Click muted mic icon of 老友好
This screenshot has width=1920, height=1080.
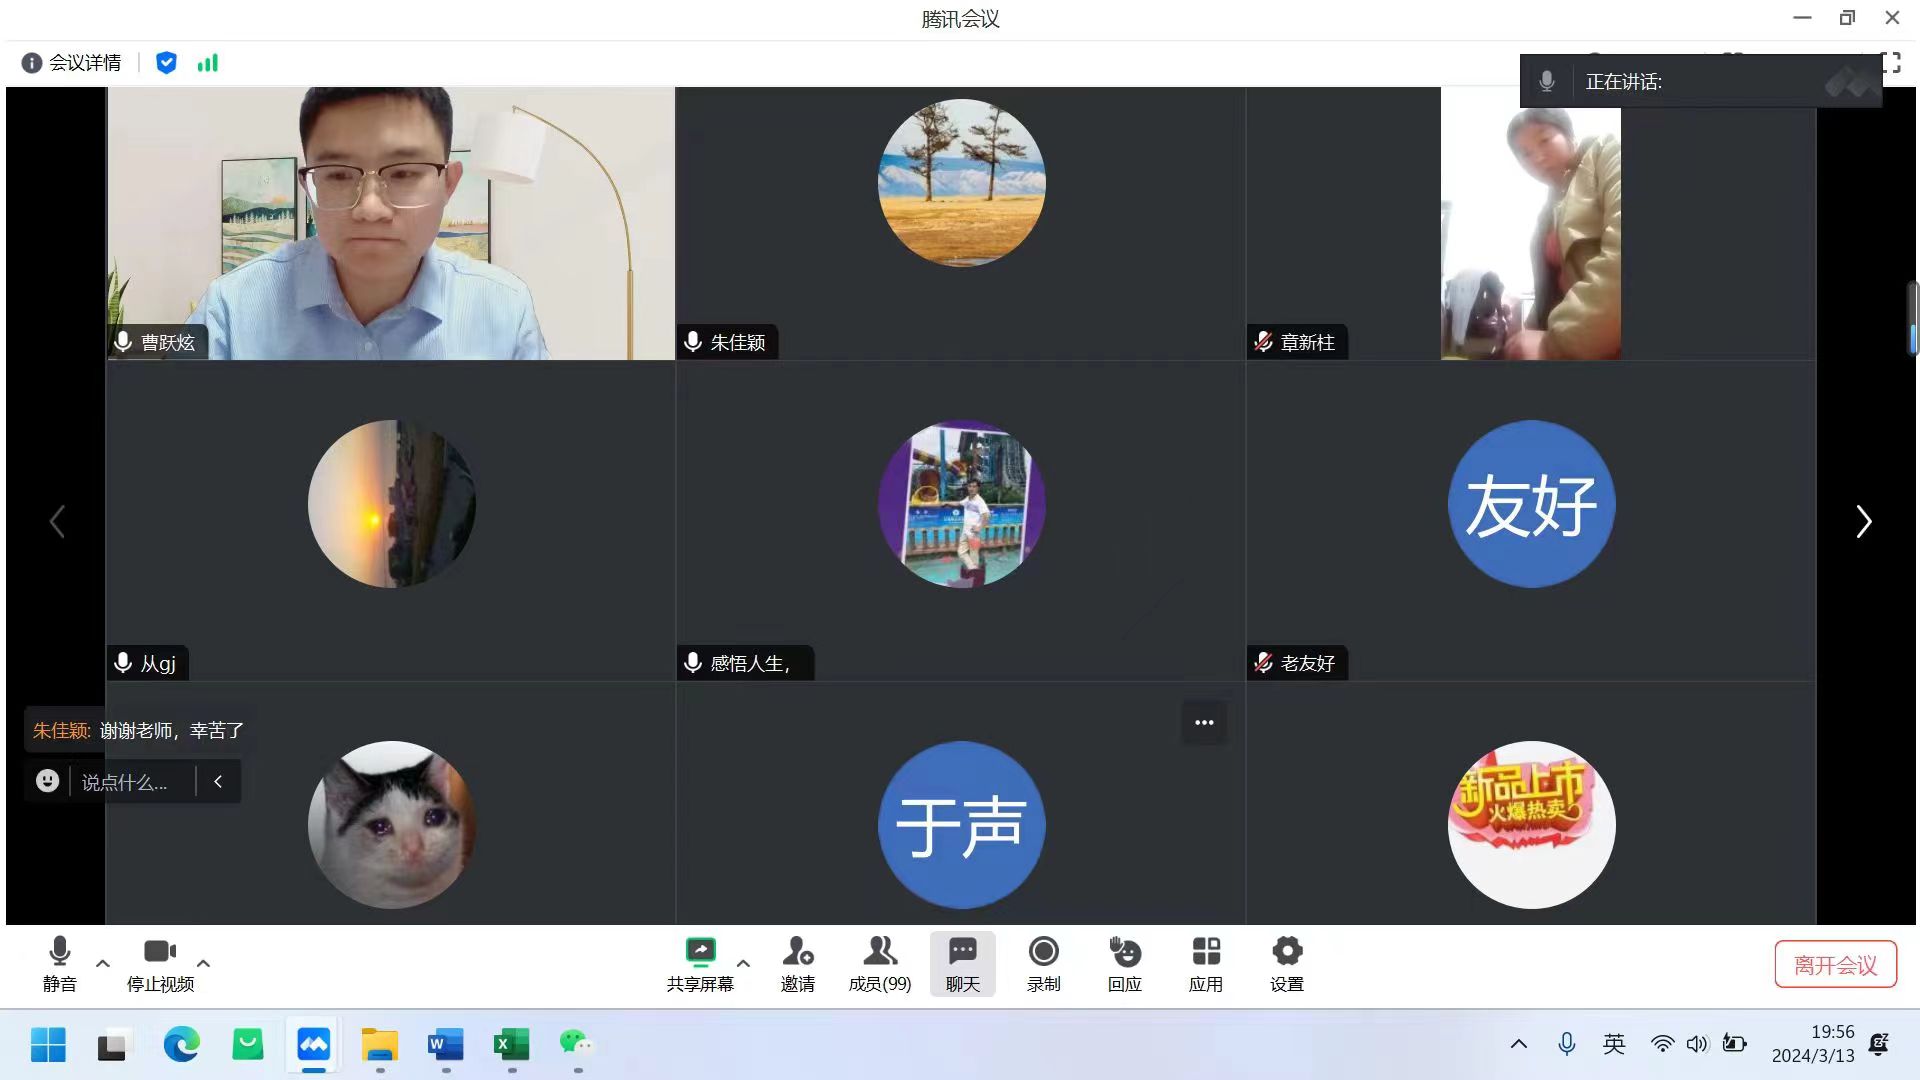[x=1264, y=663]
